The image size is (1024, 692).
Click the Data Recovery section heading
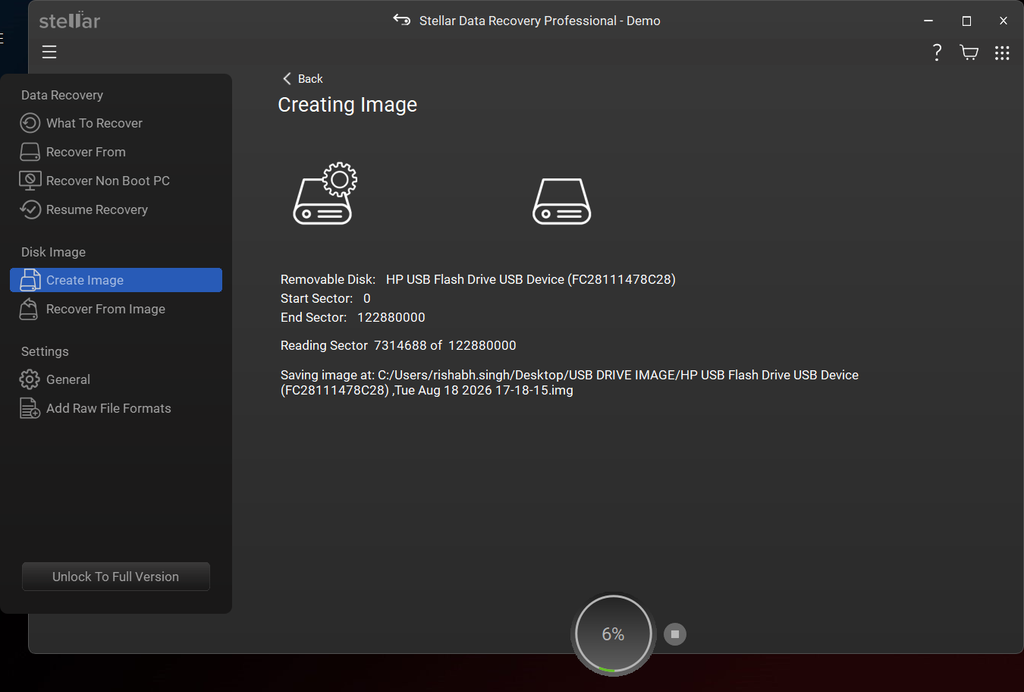click(62, 95)
